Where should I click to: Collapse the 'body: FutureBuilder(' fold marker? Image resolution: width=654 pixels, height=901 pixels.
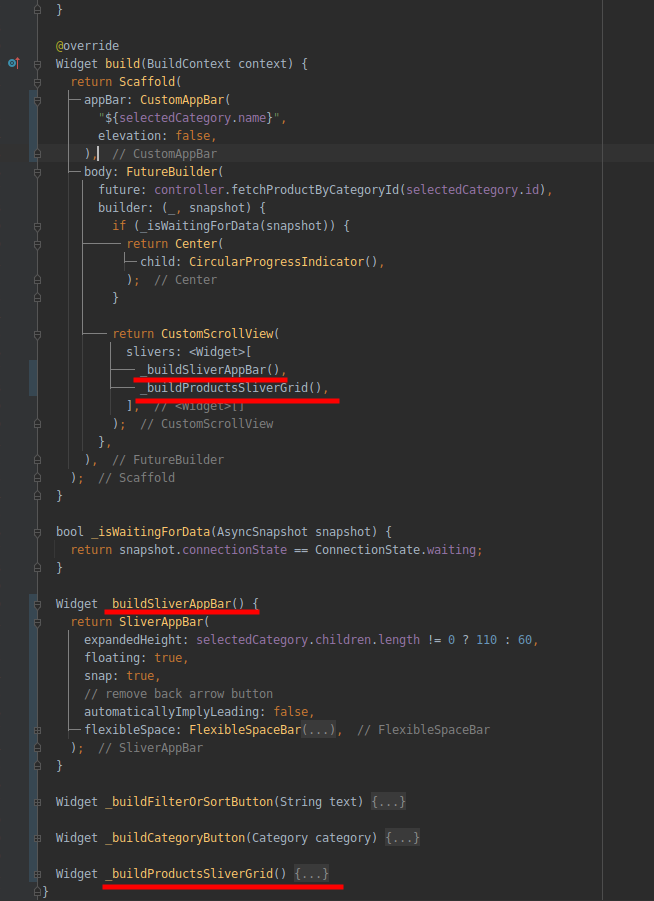37,172
